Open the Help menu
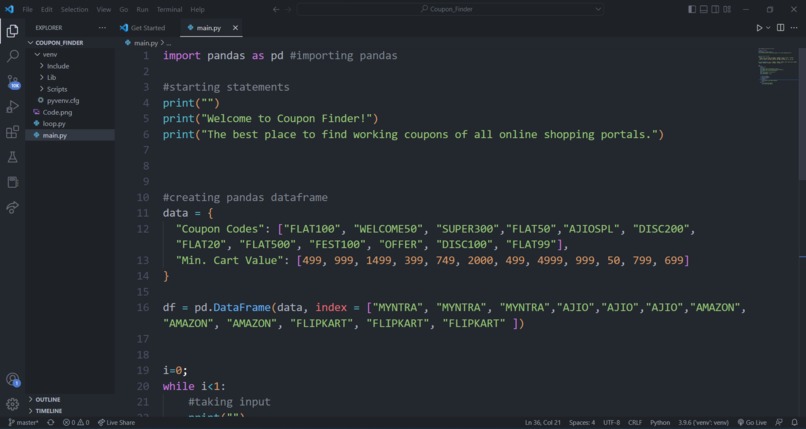 [x=197, y=9]
